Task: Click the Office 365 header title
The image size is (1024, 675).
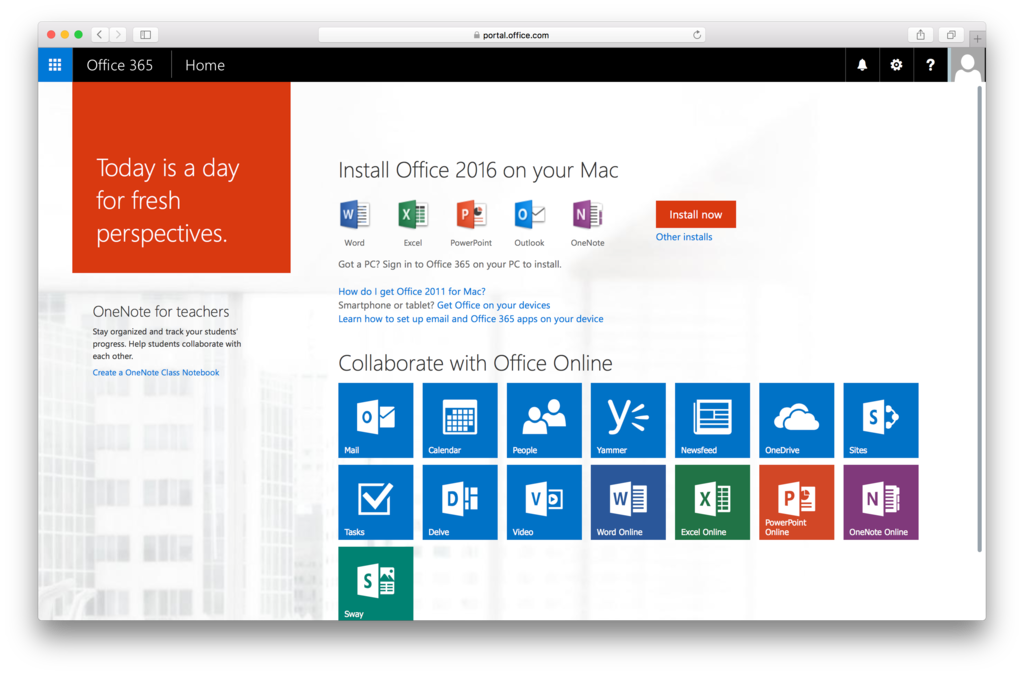Action: pyautogui.click(x=119, y=65)
